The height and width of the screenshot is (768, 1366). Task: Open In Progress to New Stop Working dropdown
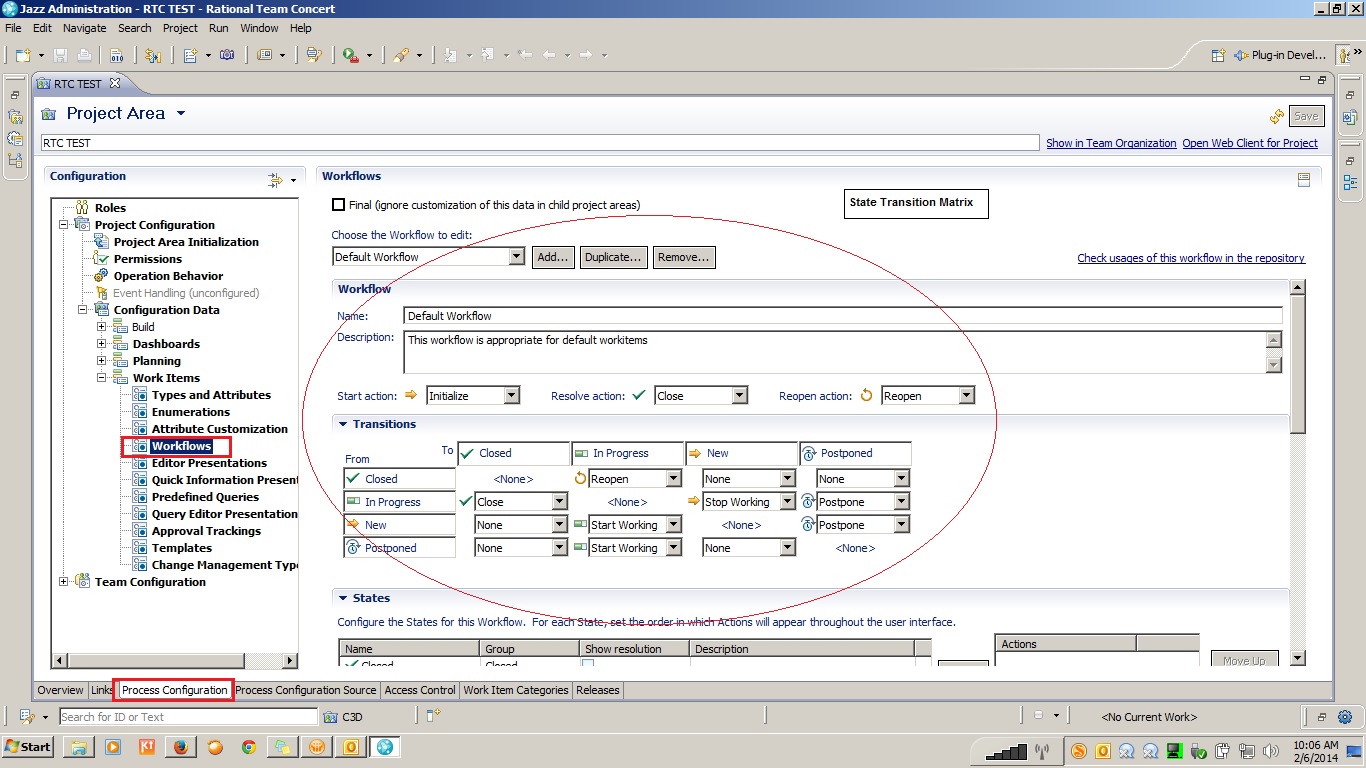[788, 502]
